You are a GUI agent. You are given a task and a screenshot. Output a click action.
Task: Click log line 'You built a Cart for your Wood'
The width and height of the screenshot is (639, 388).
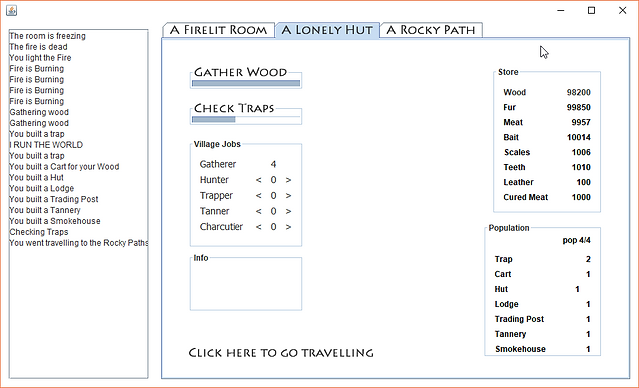(64, 167)
